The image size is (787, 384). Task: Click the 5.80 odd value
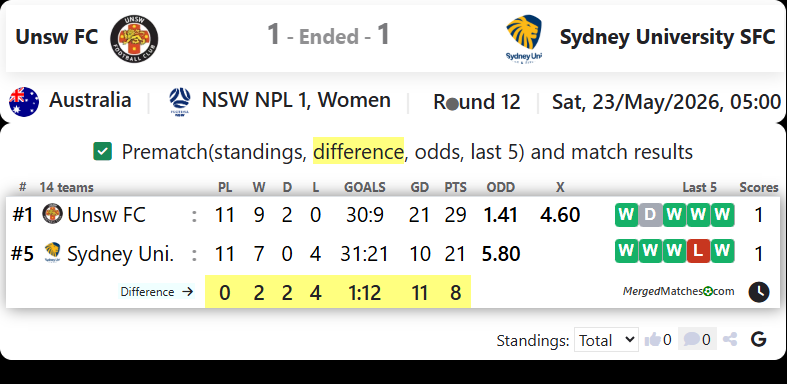tap(500, 253)
